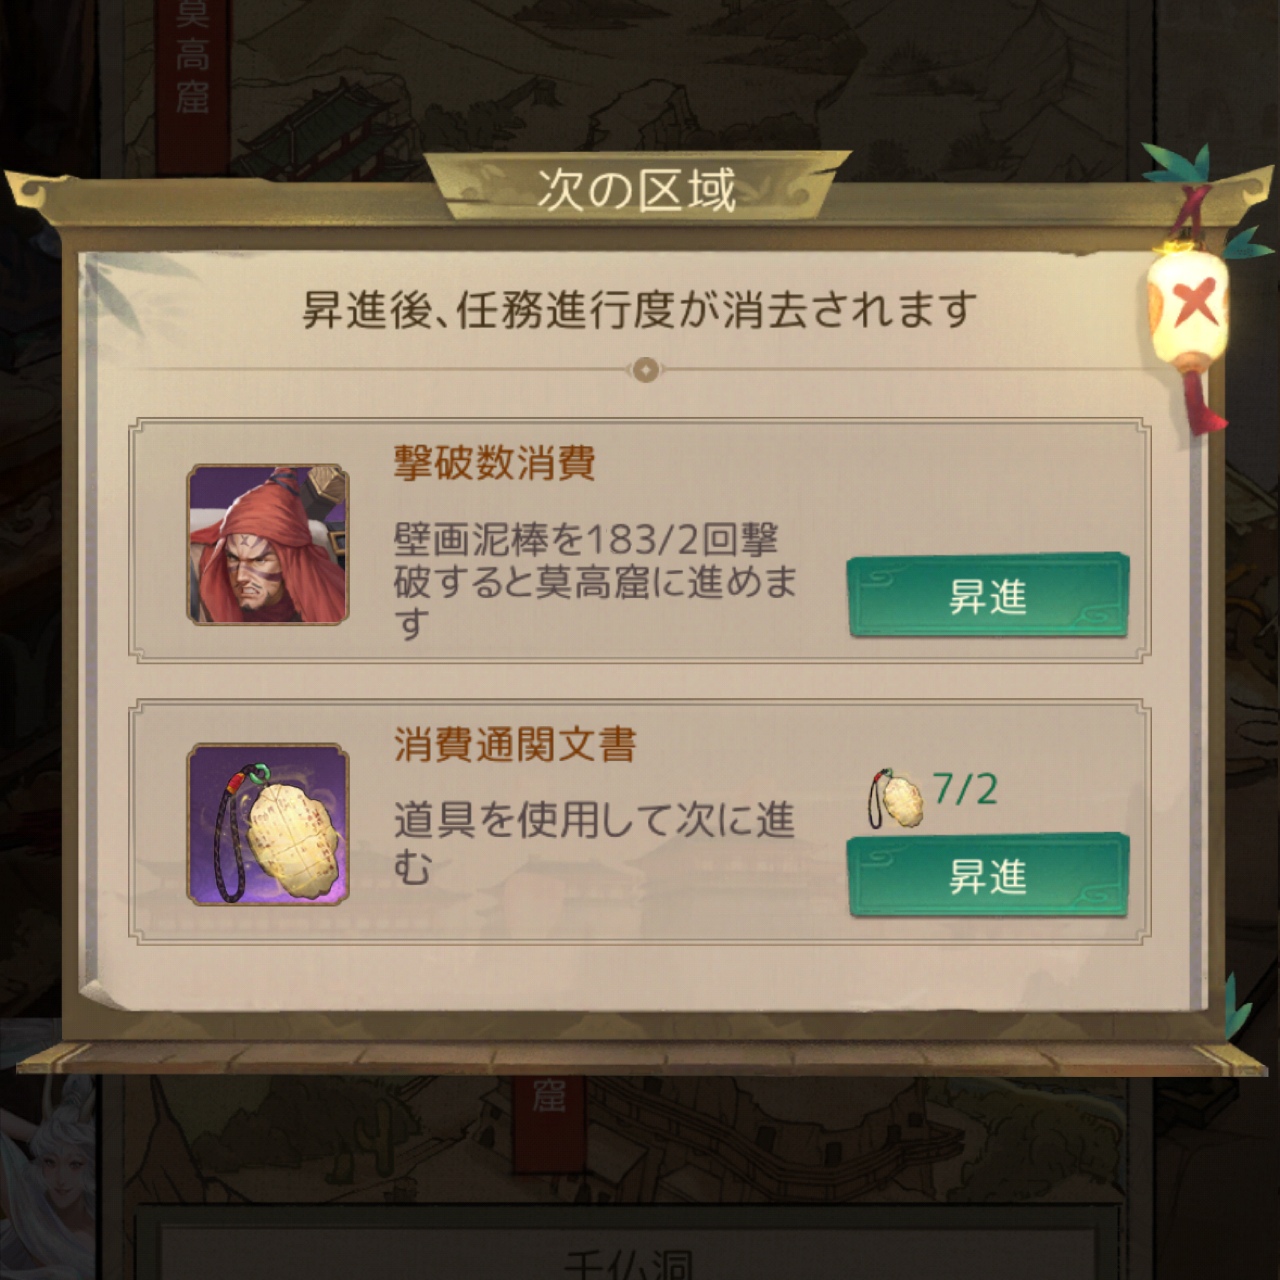The image size is (1280, 1280).
Task: Tap the green 7/2 item counter
Action: click(965, 790)
